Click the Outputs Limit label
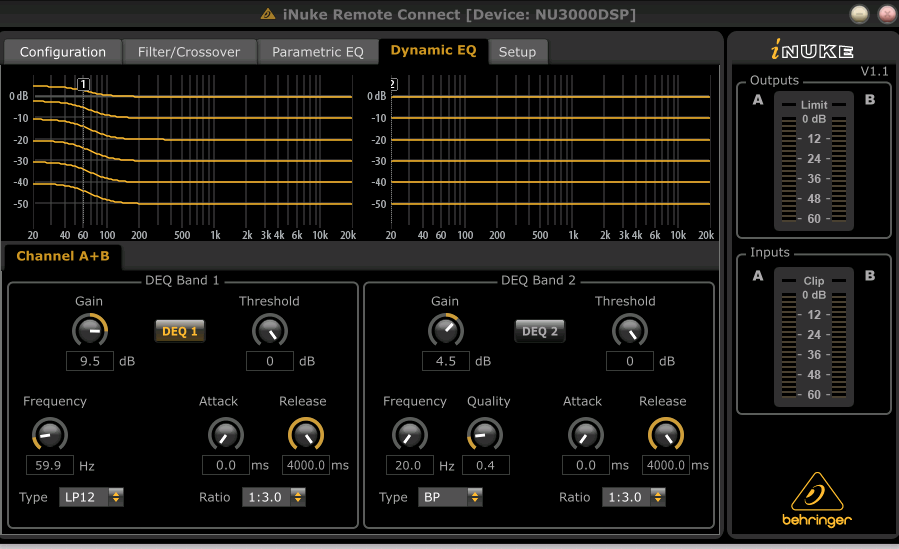The image size is (899, 549). tap(814, 105)
